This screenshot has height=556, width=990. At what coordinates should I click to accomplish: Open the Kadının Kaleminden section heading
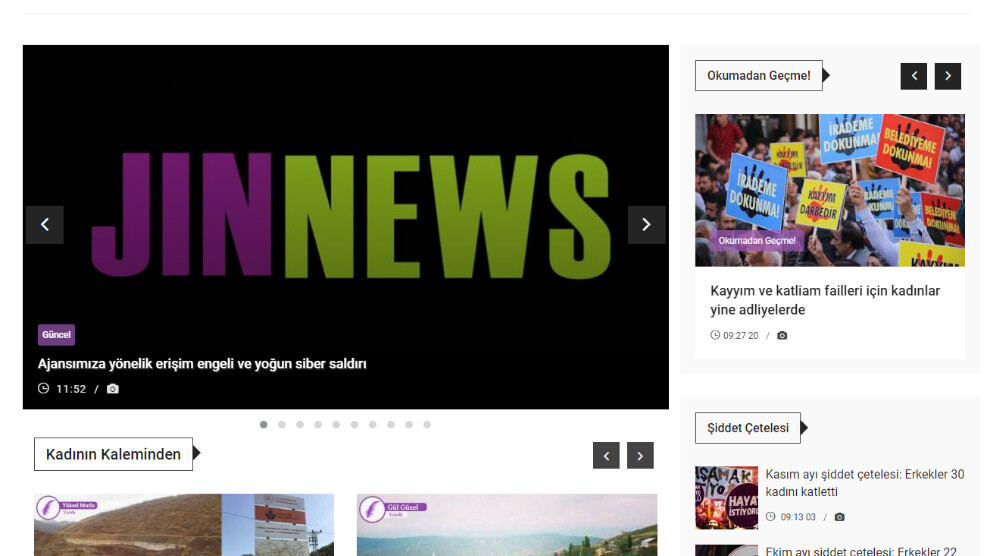click(x=114, y=454)
